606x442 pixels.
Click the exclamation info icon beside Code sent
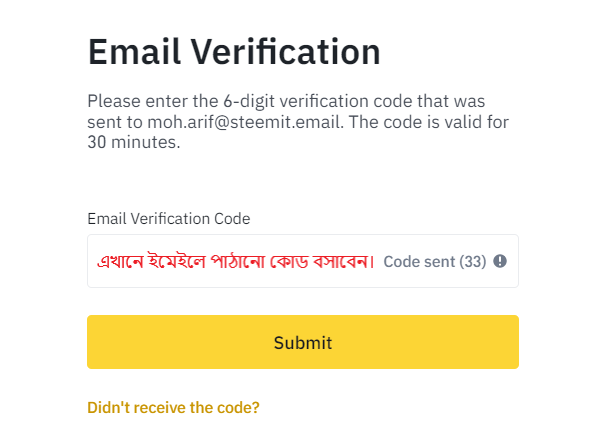coord(500,261)
